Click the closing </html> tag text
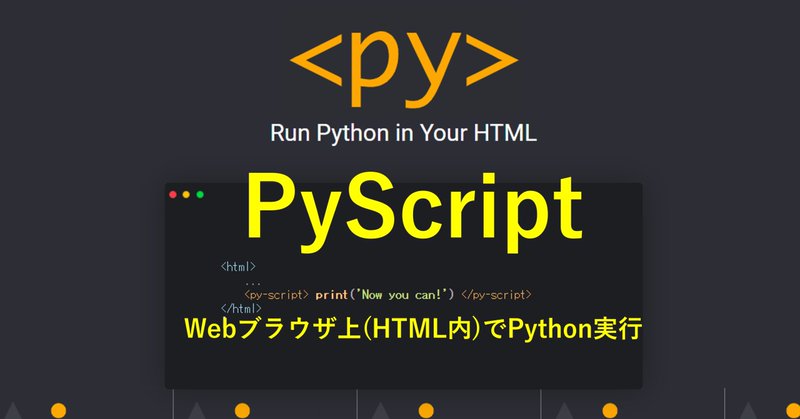This screenshot has width=800, height=419. pos(241,308)
